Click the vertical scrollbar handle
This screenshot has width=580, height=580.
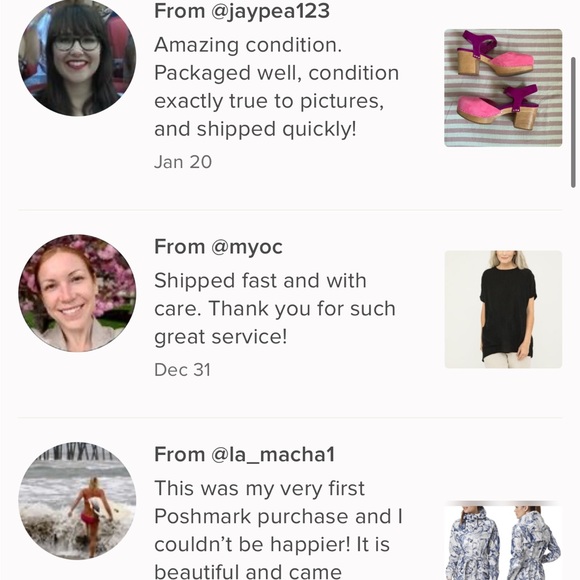[x=573, y=123]
